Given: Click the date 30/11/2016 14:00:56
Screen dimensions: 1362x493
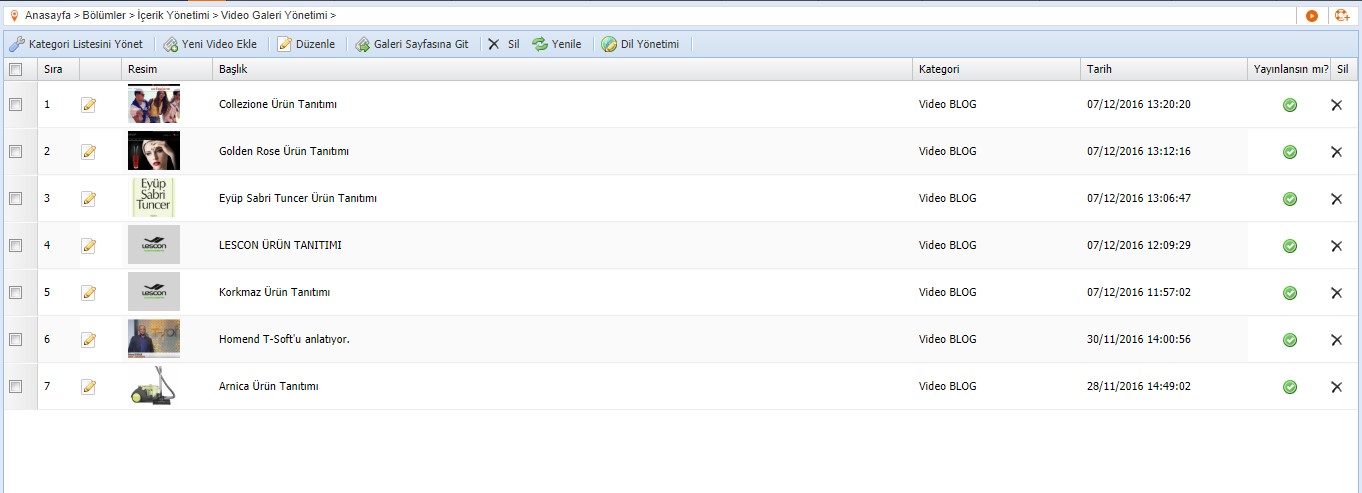Looking at the screenshot, I should click(1139, 340).
